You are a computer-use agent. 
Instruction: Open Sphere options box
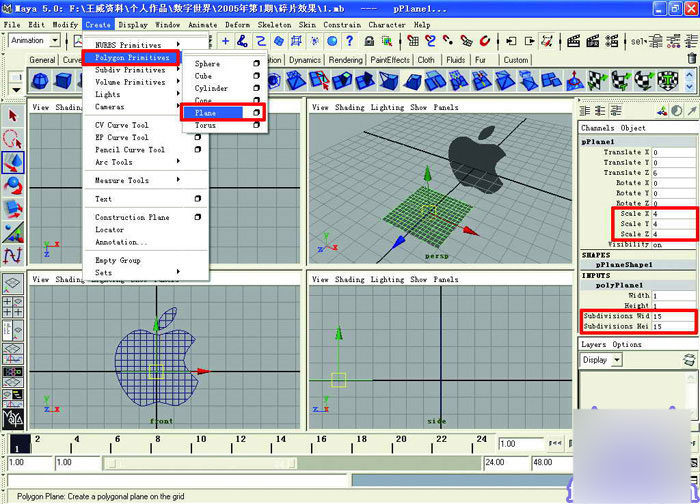(x=256, y=63)
